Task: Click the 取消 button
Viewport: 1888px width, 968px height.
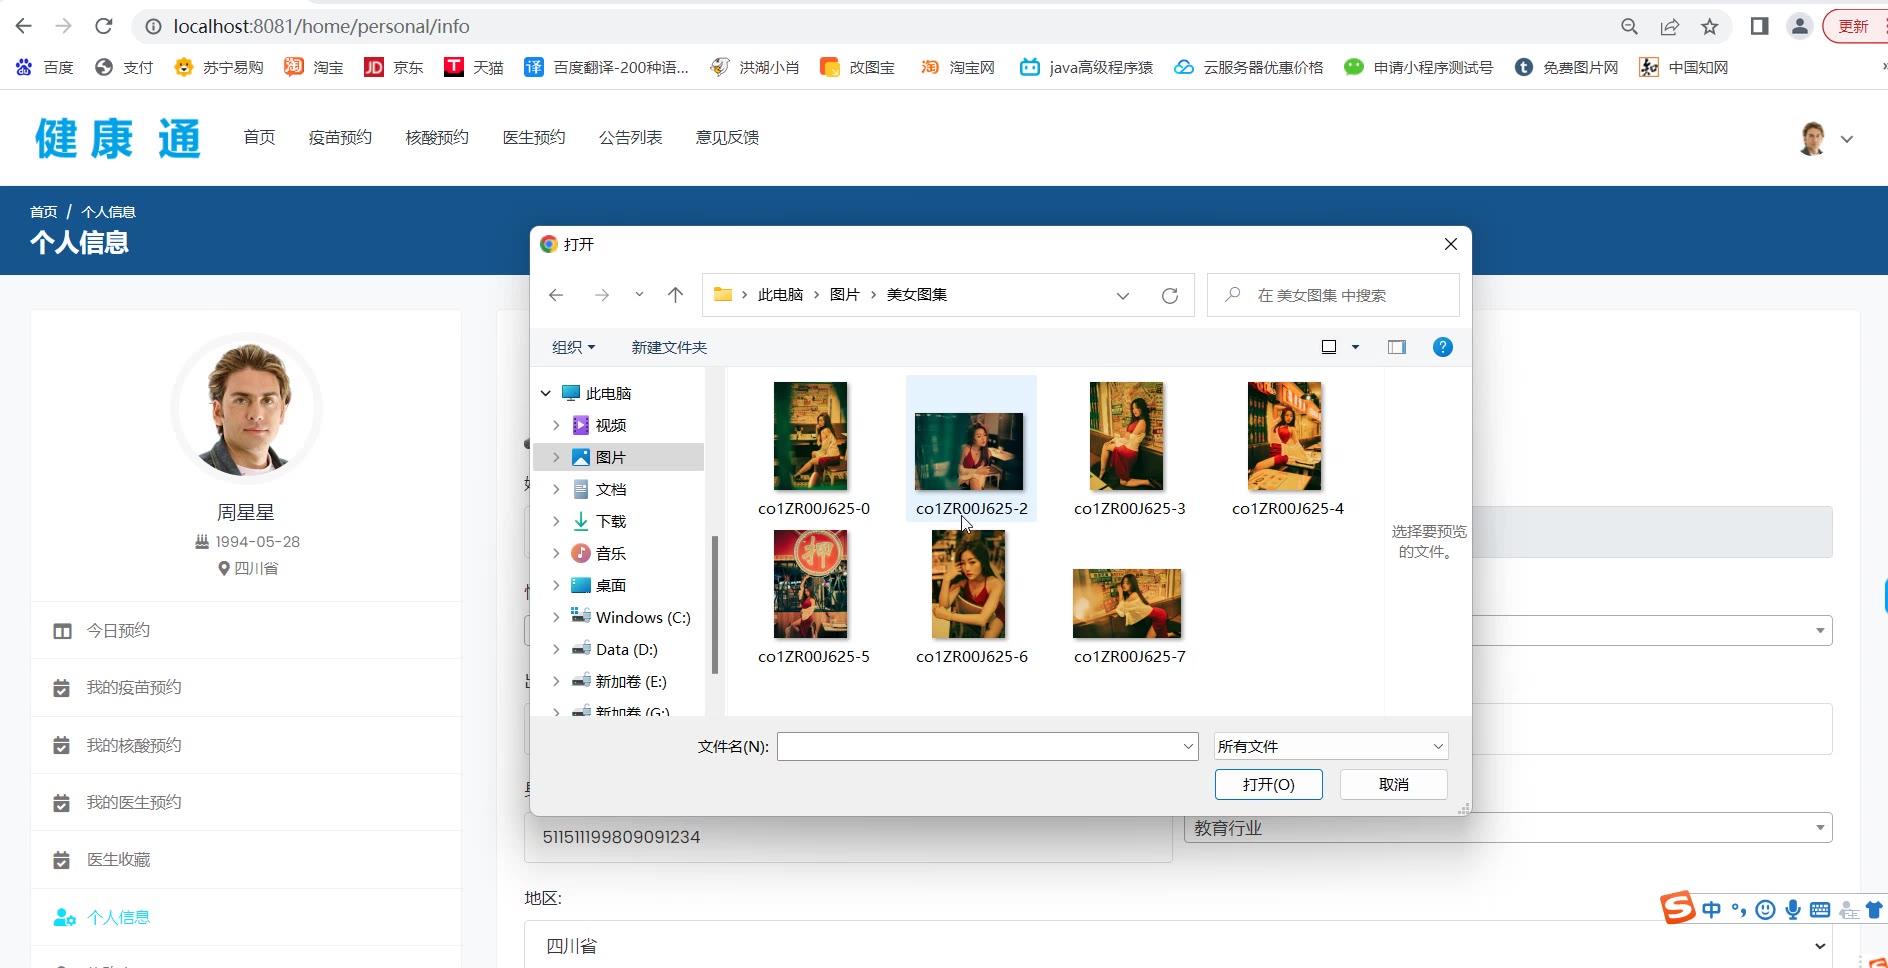Action: pos(1394,784)
